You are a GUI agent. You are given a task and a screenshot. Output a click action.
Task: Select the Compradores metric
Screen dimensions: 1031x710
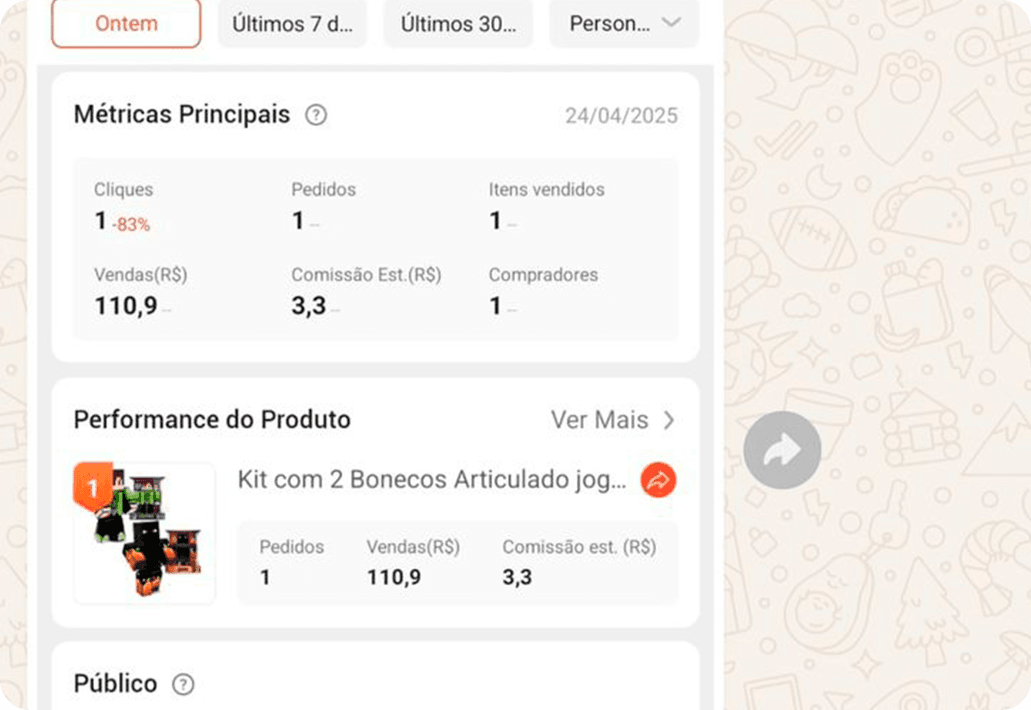(543, 275)
